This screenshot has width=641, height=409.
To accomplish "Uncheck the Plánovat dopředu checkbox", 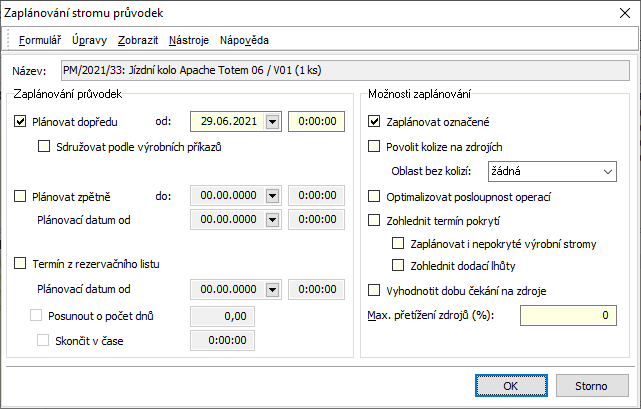I will [22, 122].
